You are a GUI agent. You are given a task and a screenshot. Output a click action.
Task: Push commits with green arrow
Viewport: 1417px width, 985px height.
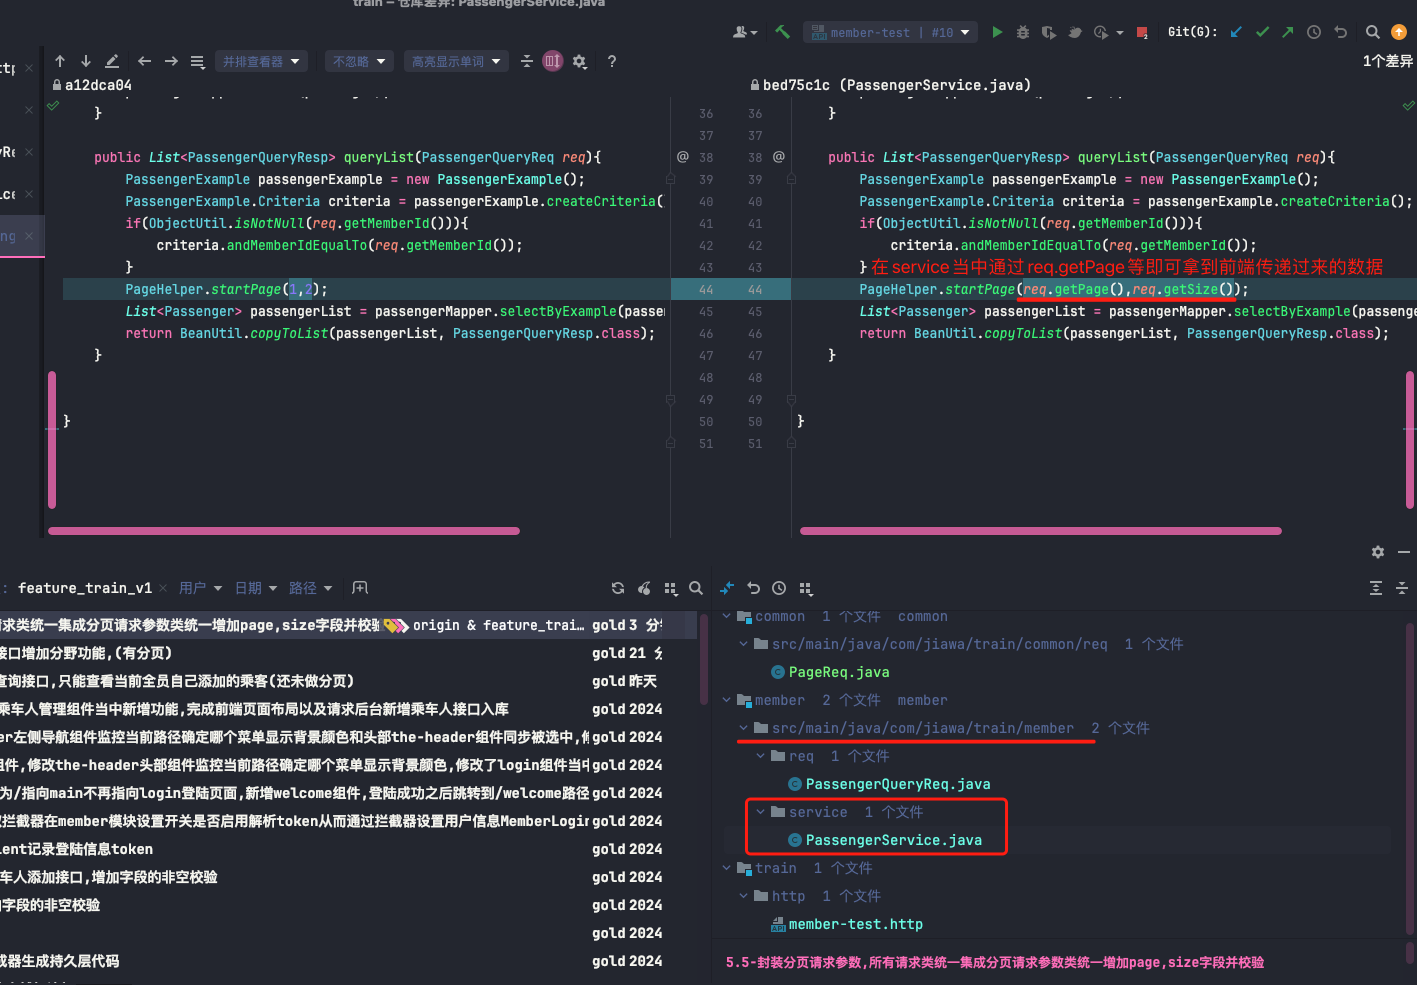(x=1288, y=32)
